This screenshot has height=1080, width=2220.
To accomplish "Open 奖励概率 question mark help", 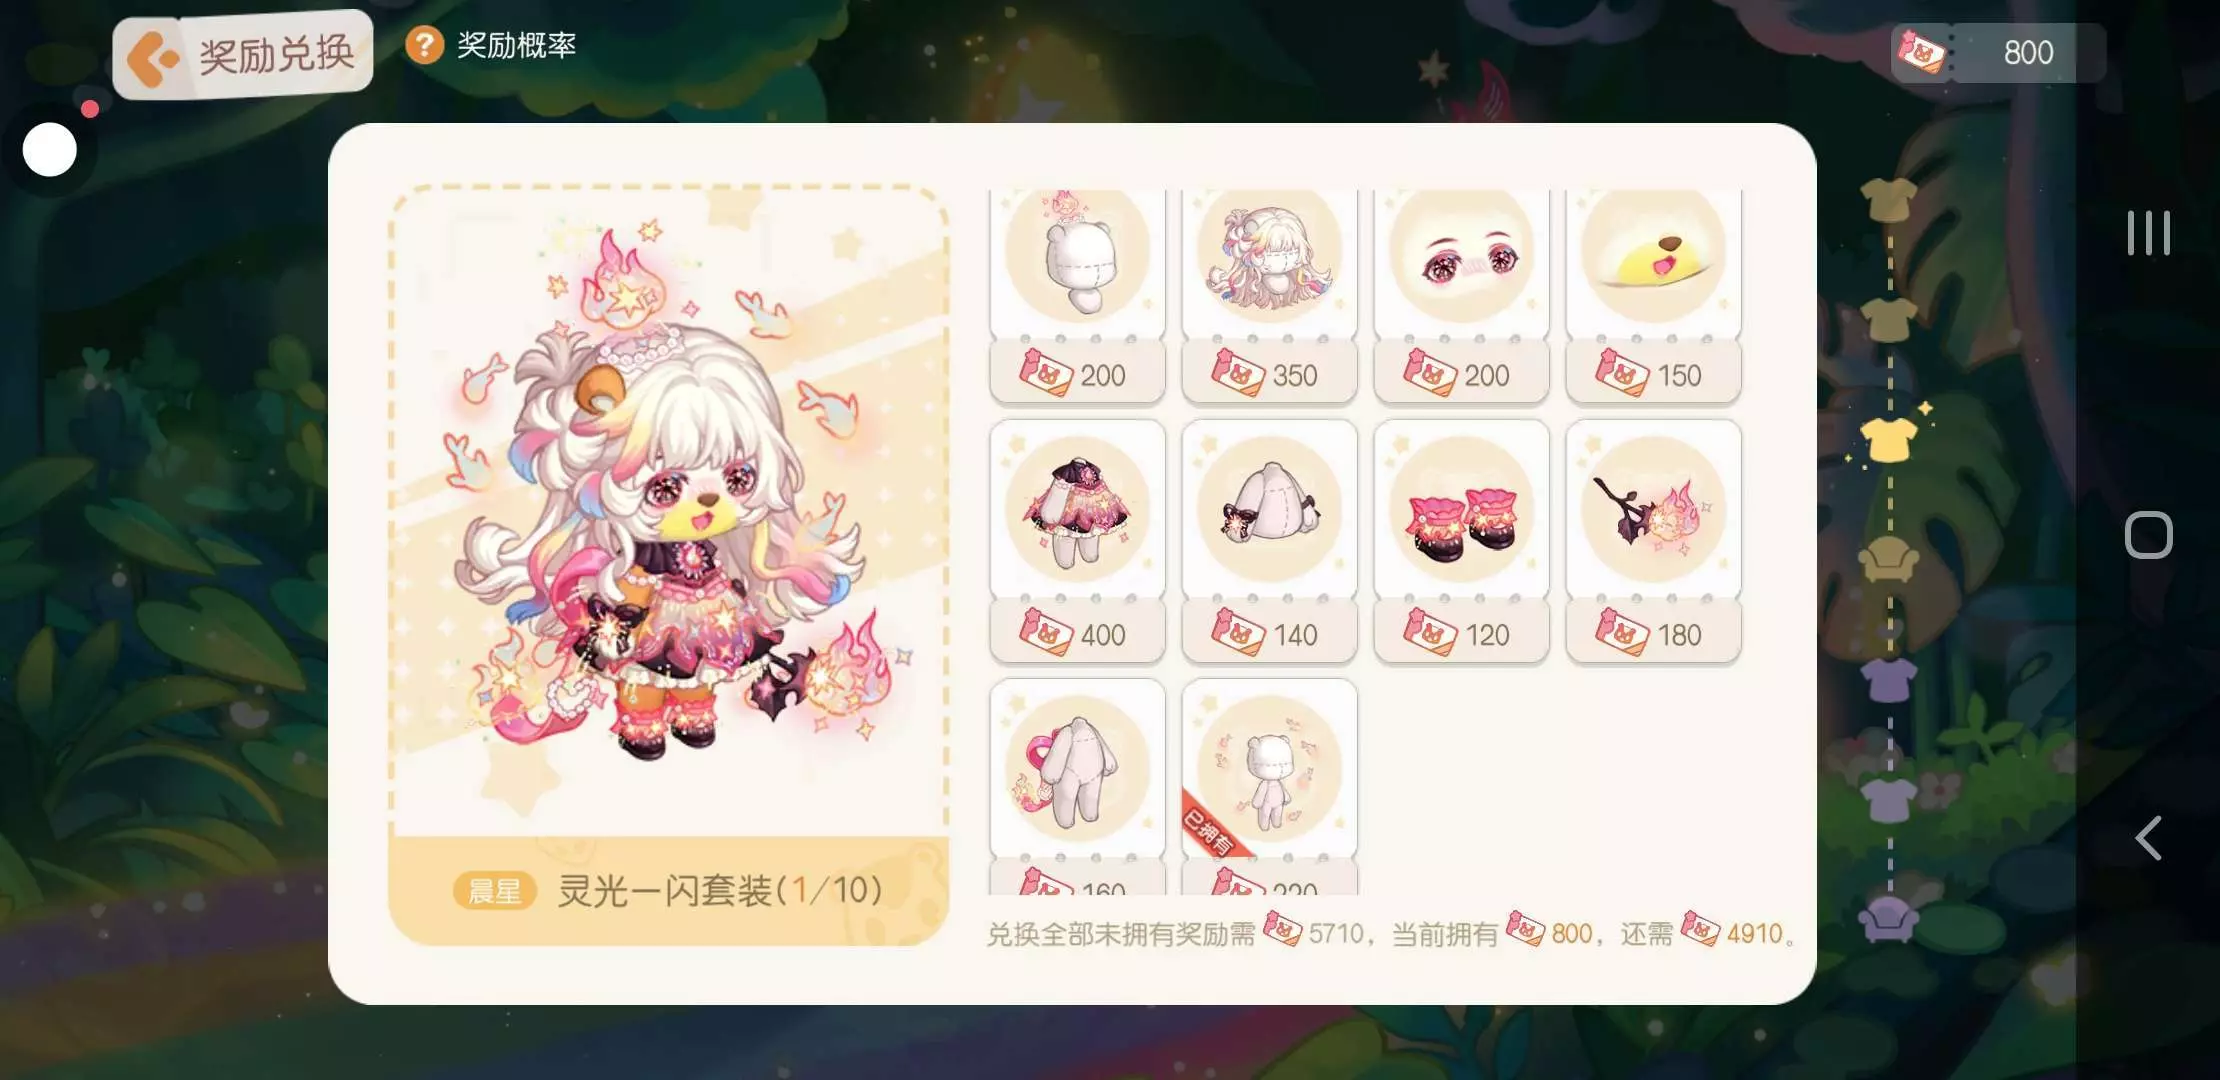I will point(424,45).
